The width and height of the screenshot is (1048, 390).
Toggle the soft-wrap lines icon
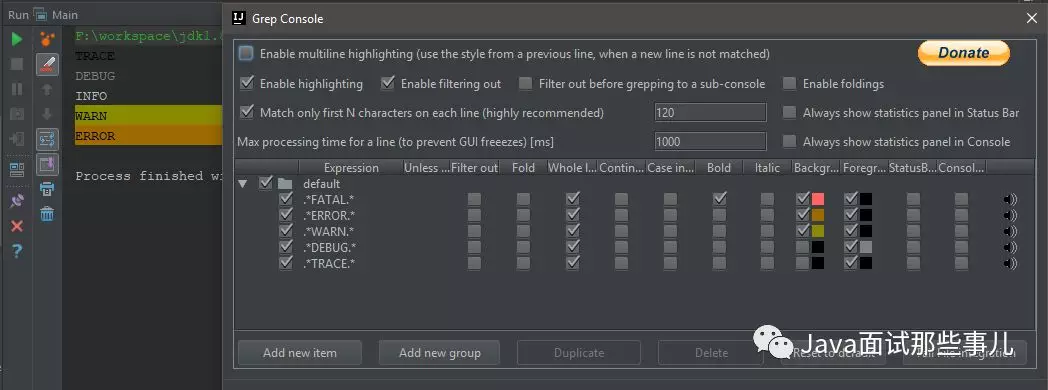47,140
